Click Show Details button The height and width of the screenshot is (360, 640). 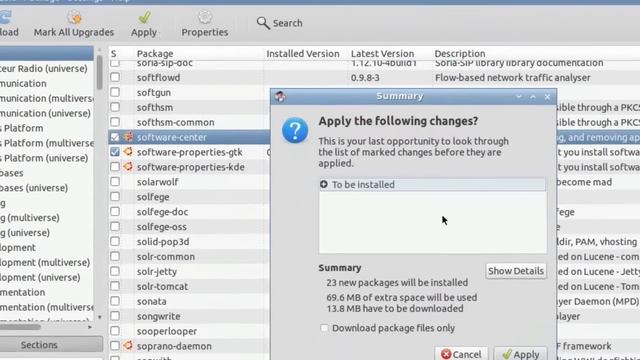pyautogui.click(x=516, y=271)
